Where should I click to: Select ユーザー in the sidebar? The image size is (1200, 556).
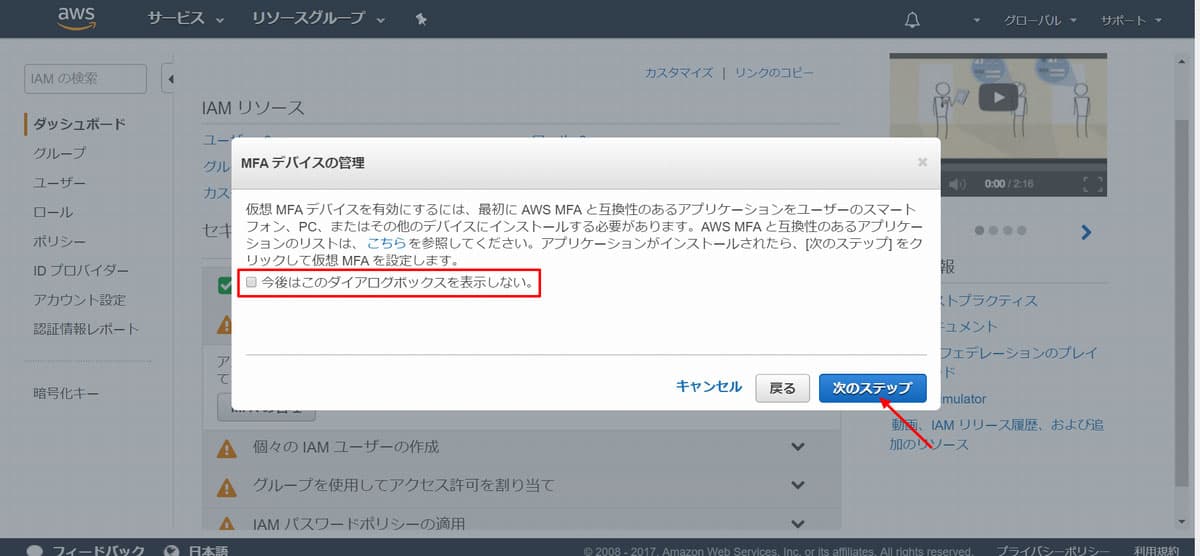tap(60, 183)
